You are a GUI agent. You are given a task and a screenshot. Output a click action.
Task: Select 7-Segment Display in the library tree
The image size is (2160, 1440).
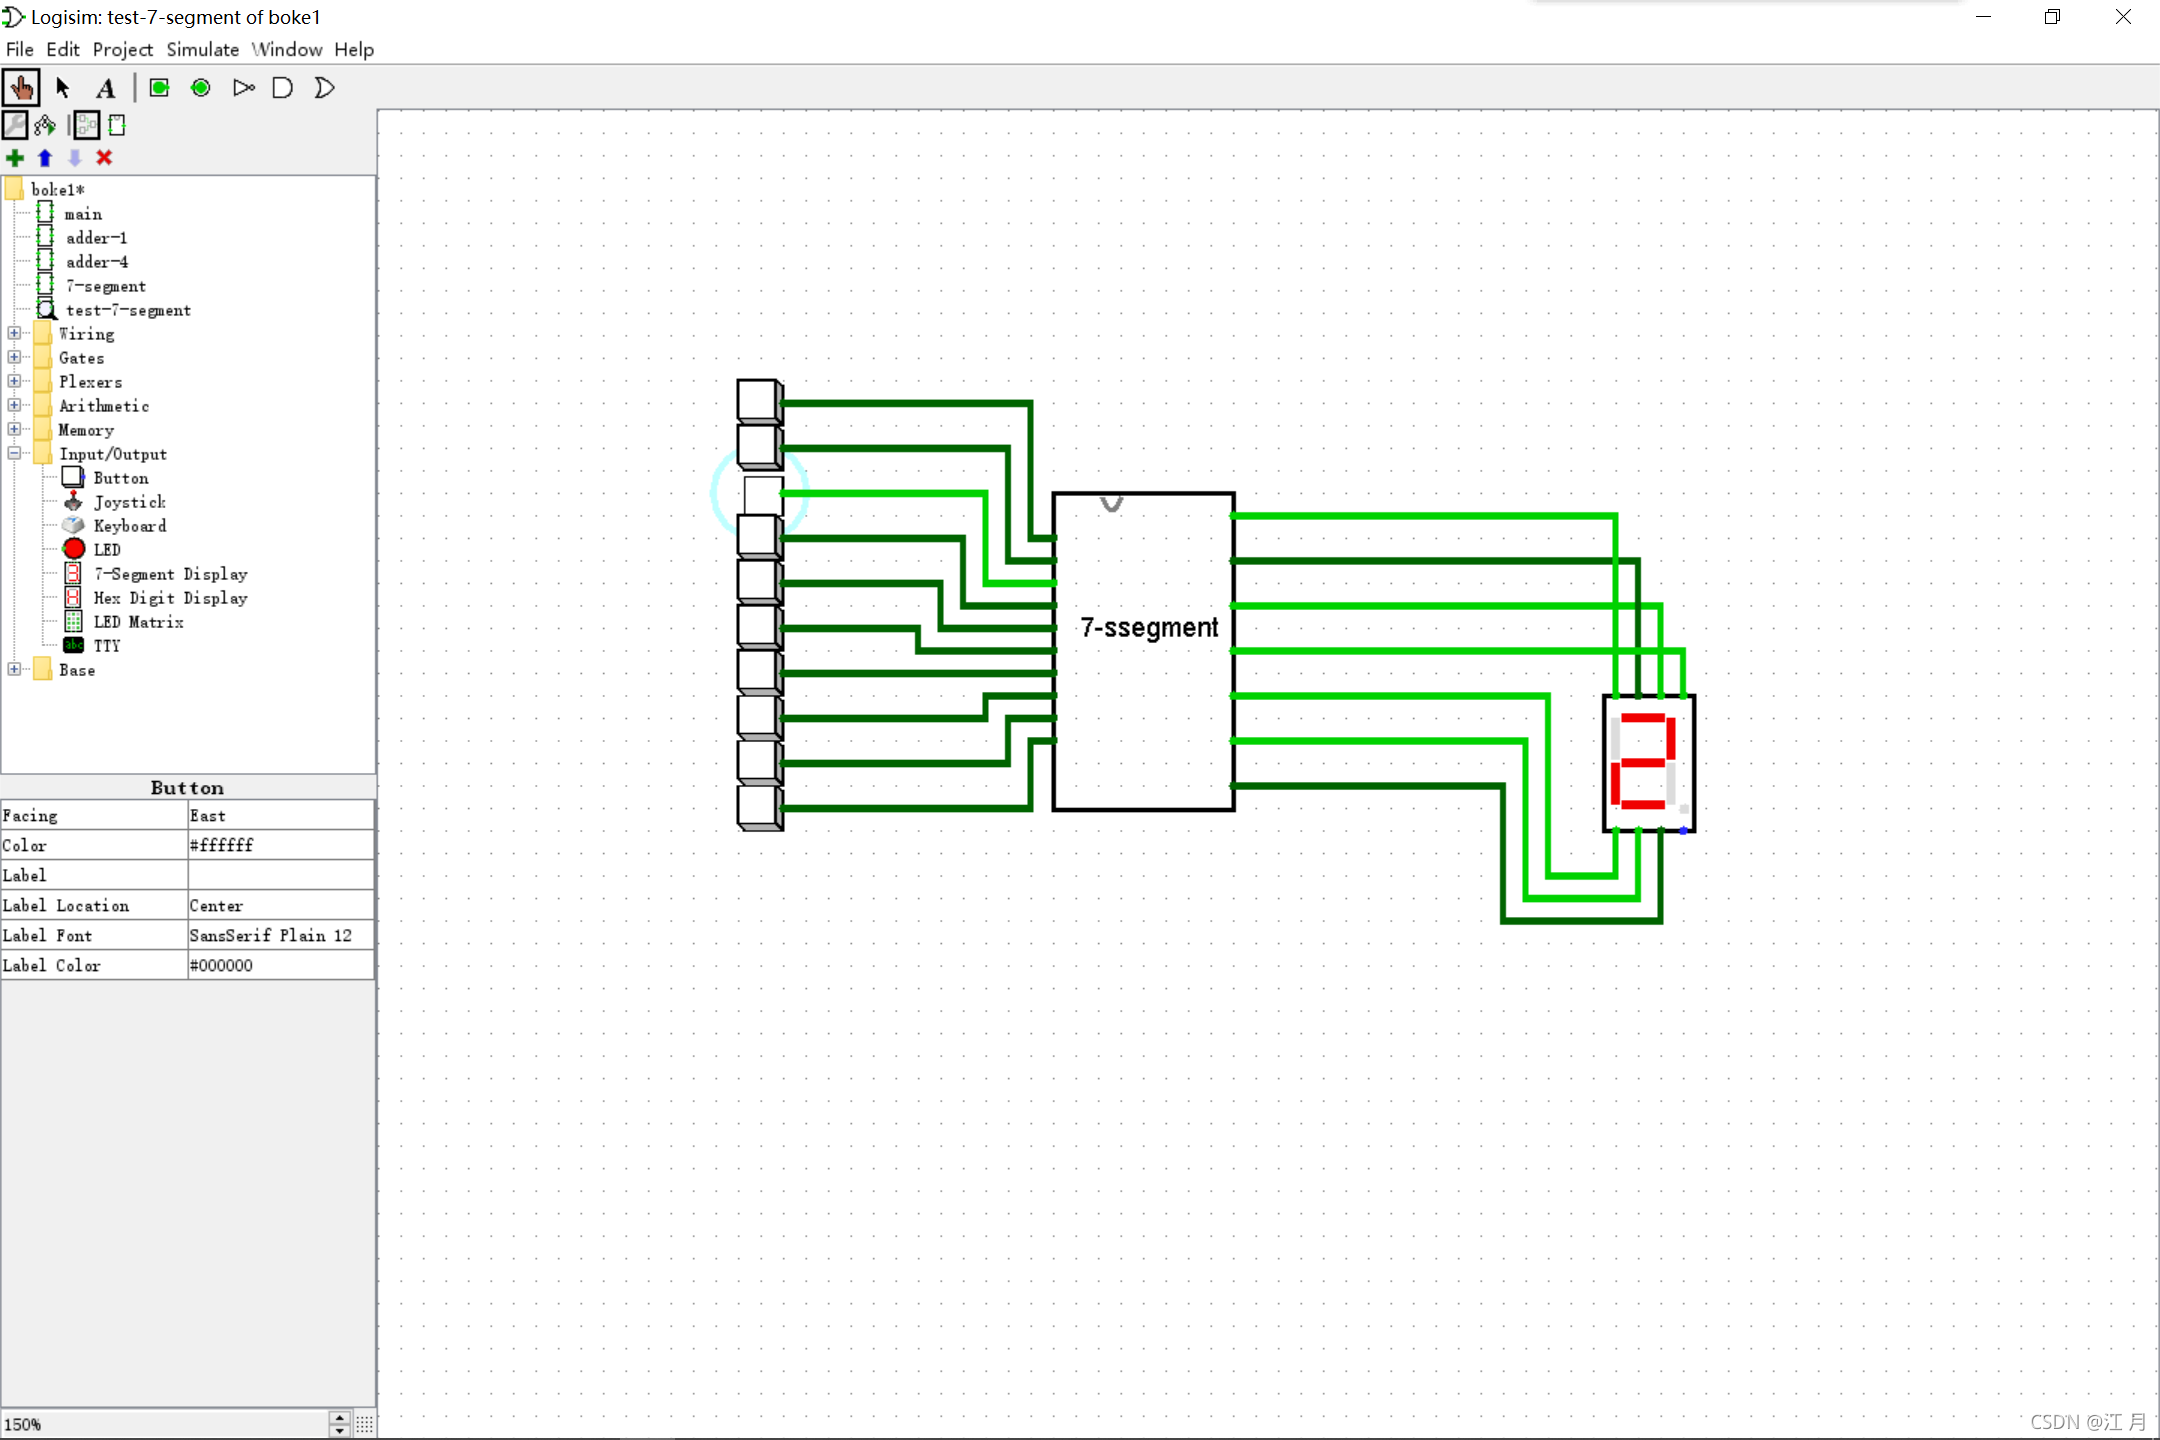(170, 573)
